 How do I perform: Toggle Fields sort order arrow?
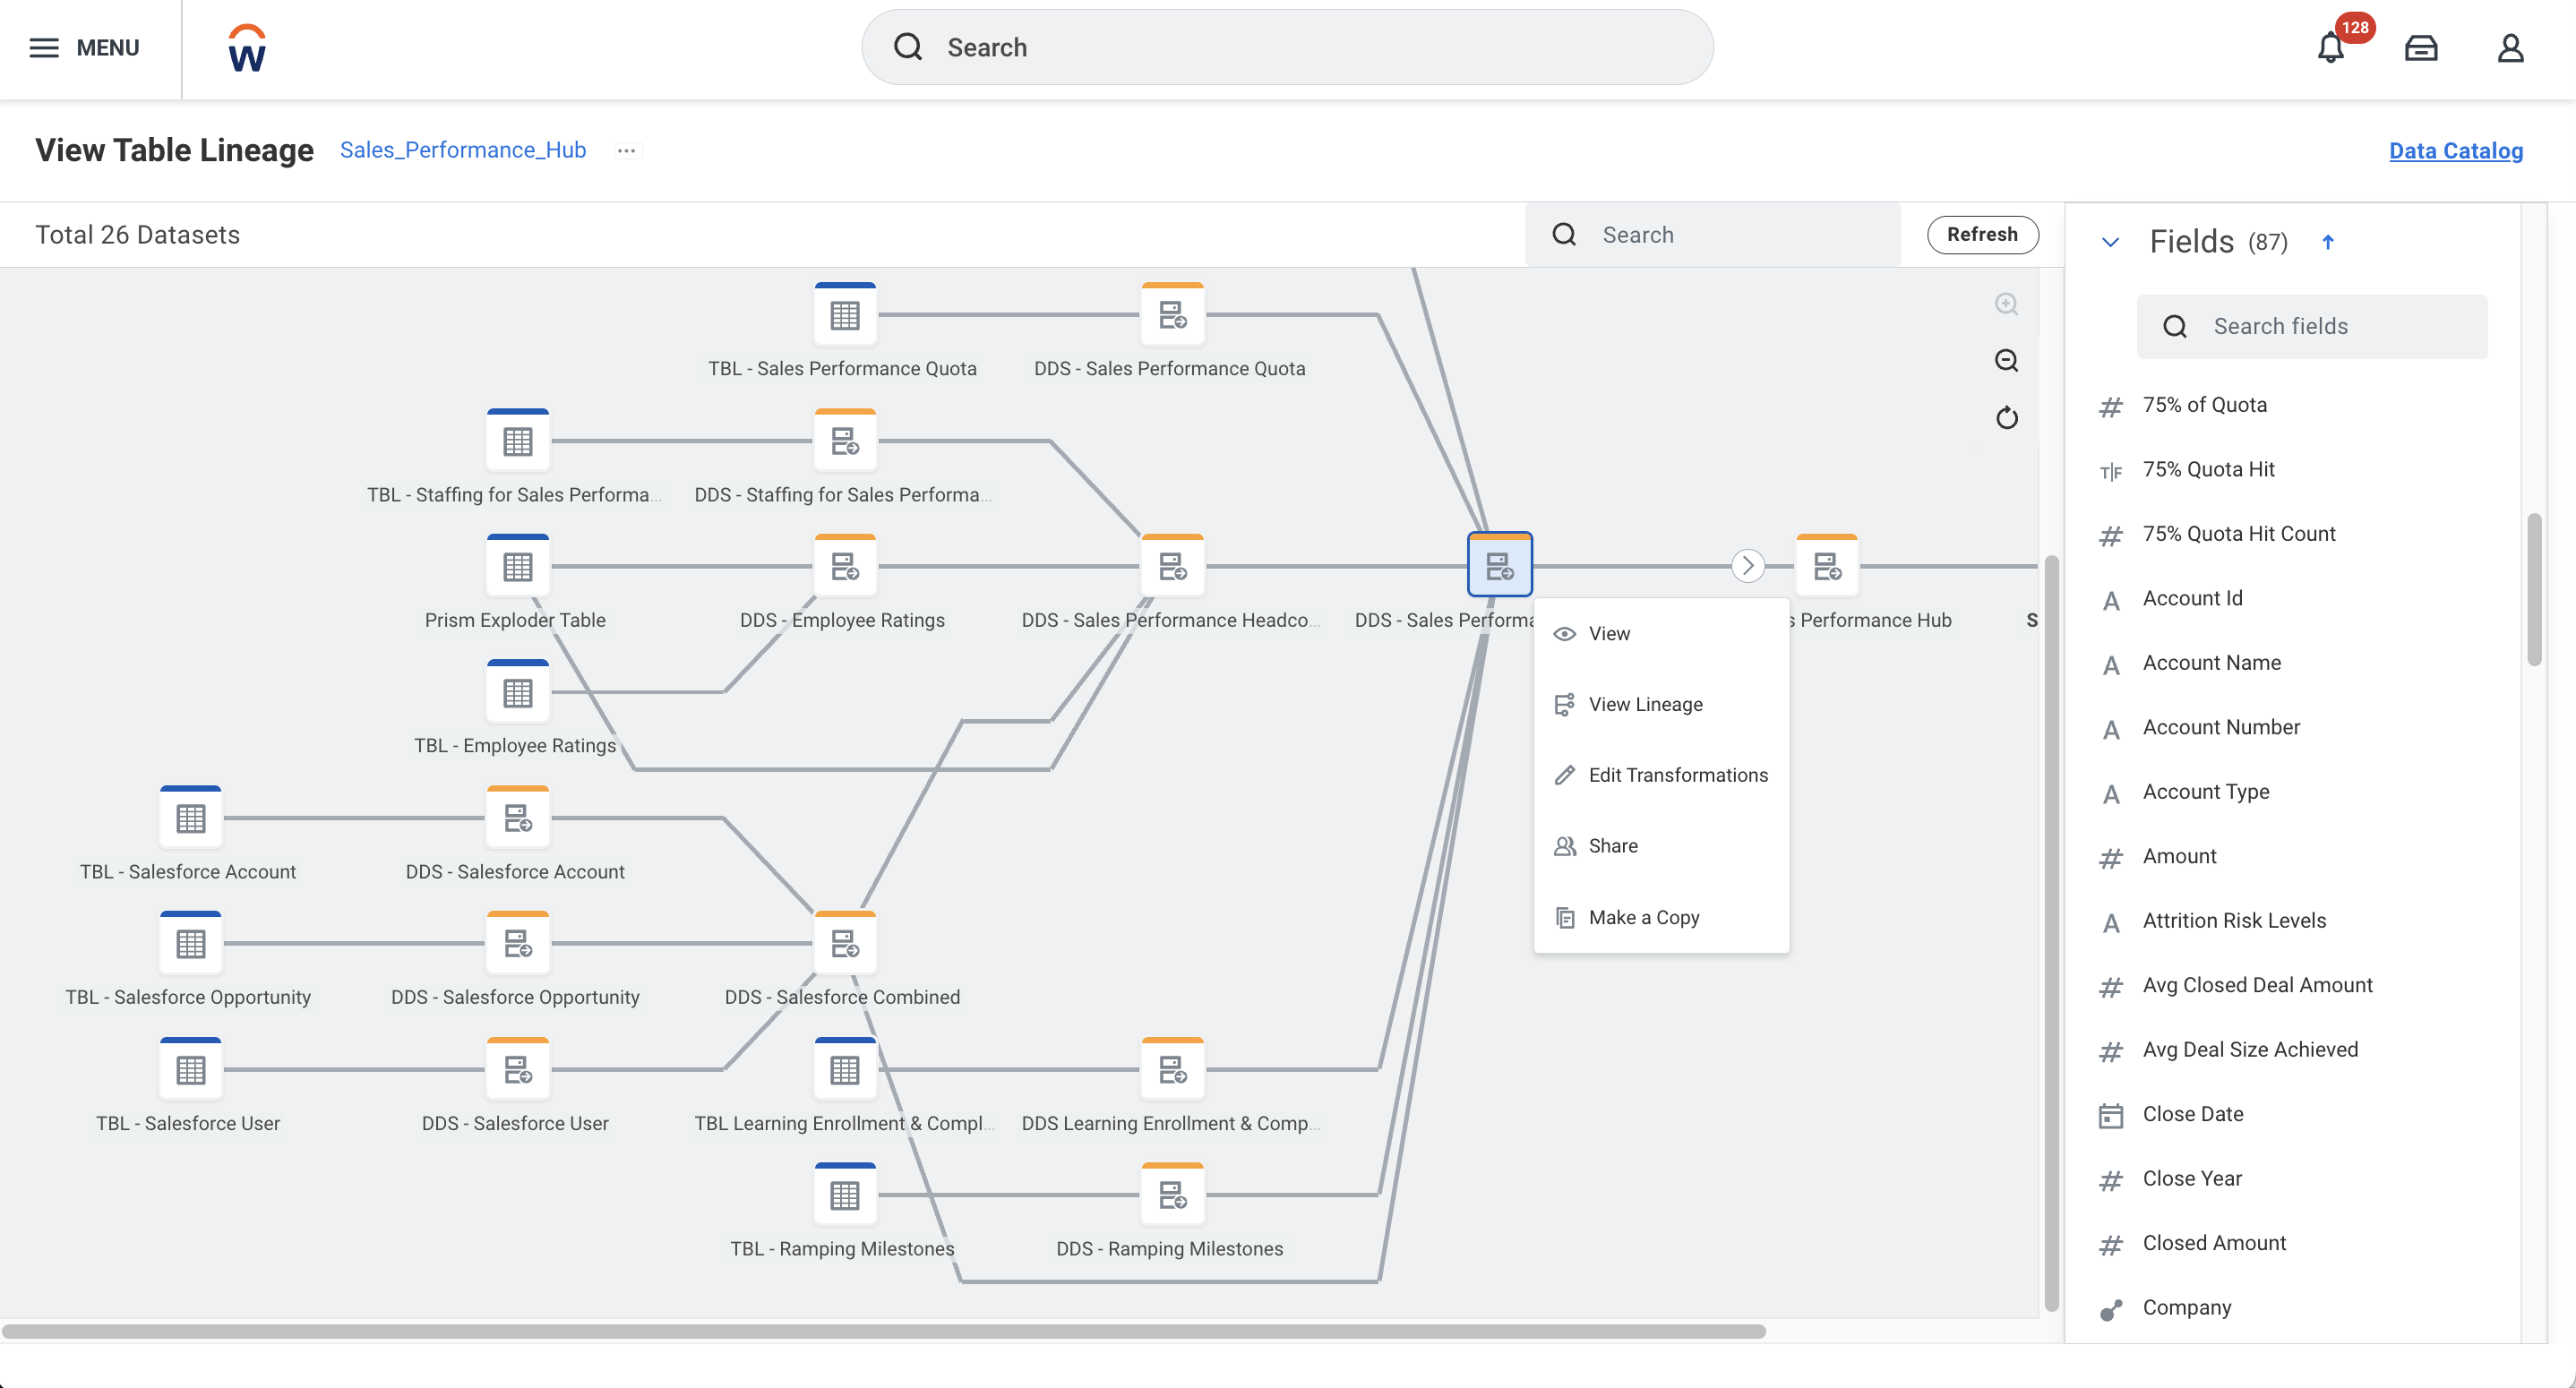[2328, 242]
